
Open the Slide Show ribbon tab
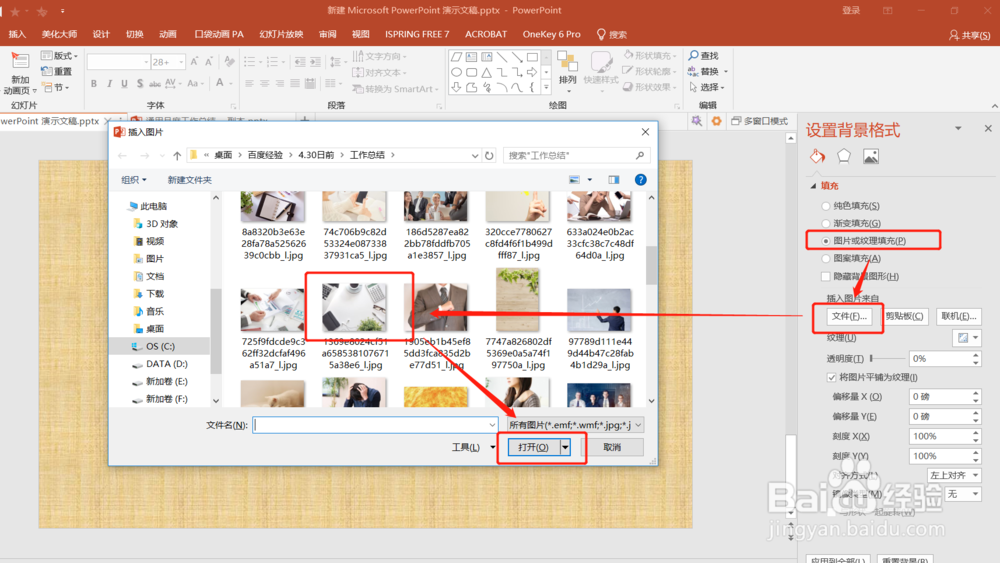[281, 34]
